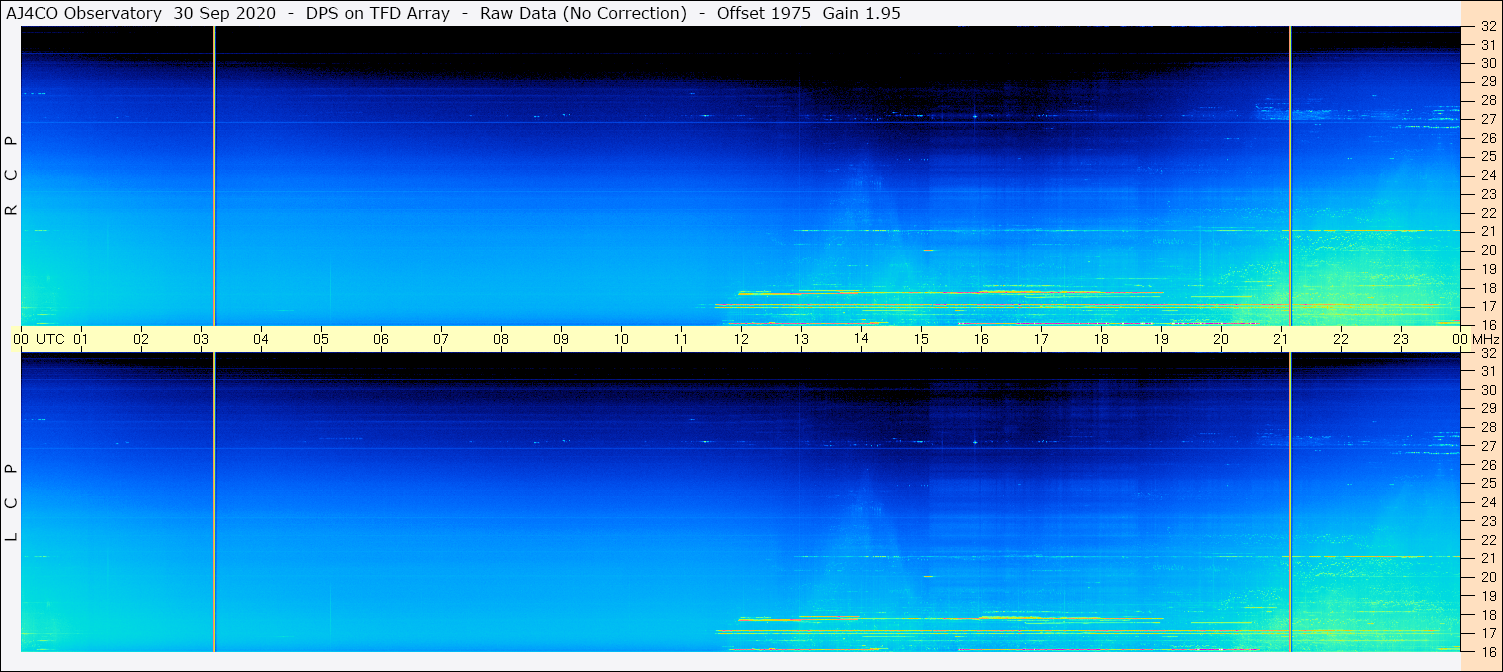Click the 04 hour tick label
This screenshot has width=1503, height=672.
[261, 339]
